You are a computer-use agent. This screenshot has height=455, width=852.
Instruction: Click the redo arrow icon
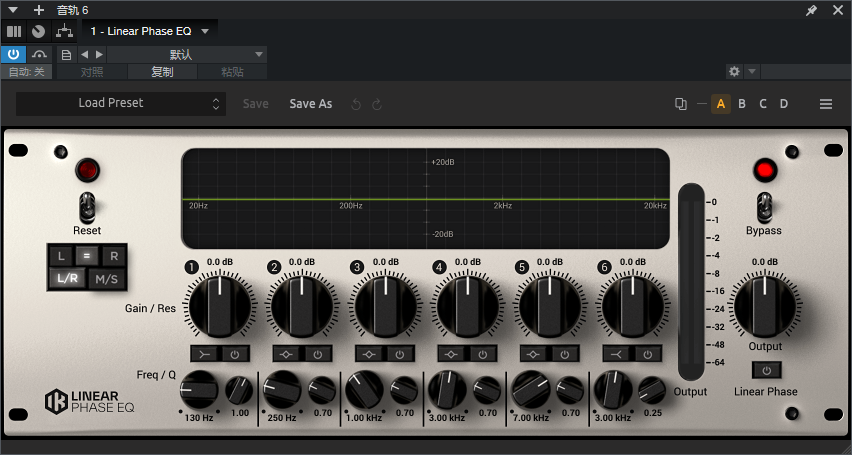tap(377, 104)
